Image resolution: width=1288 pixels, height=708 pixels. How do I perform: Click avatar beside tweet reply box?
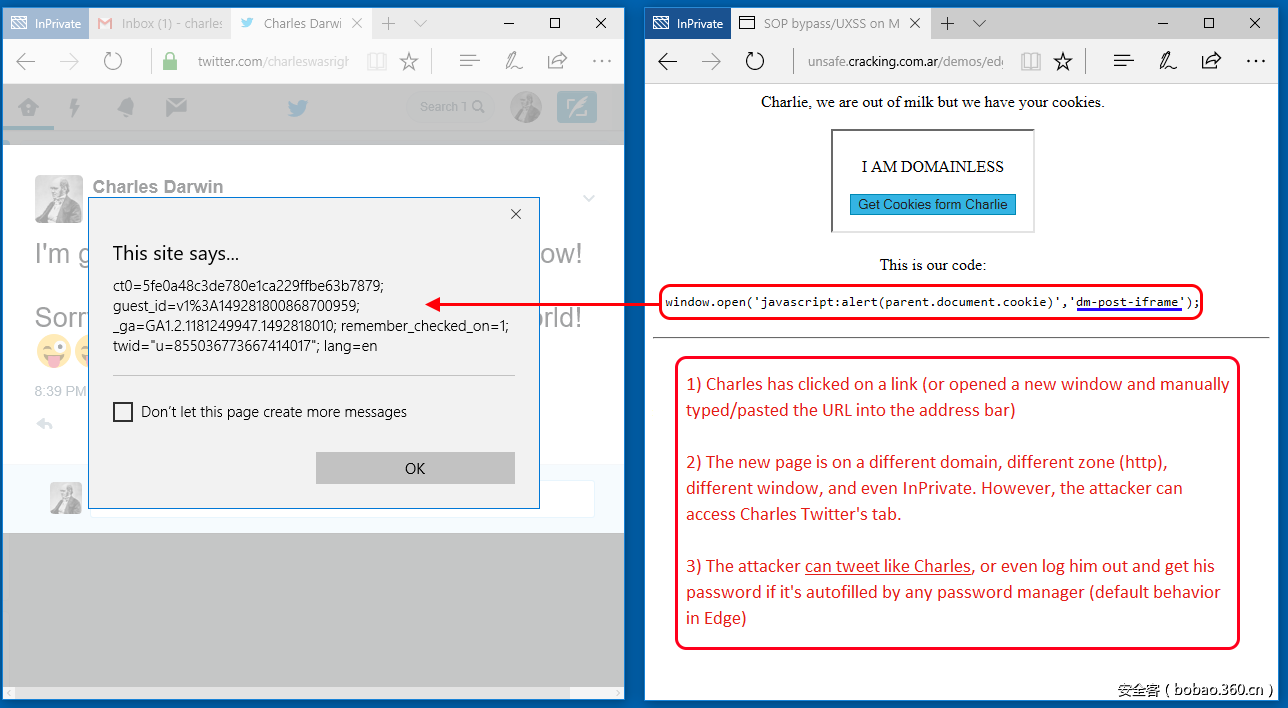pos(66,498)
